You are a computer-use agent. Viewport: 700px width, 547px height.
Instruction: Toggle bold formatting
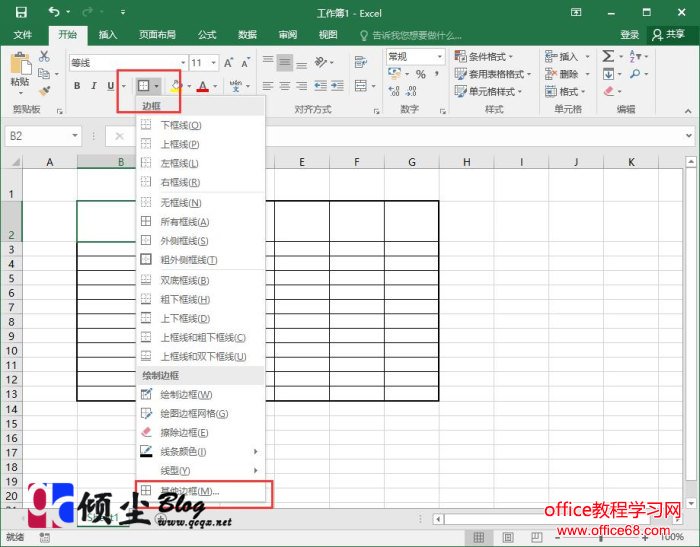(77, 86)
